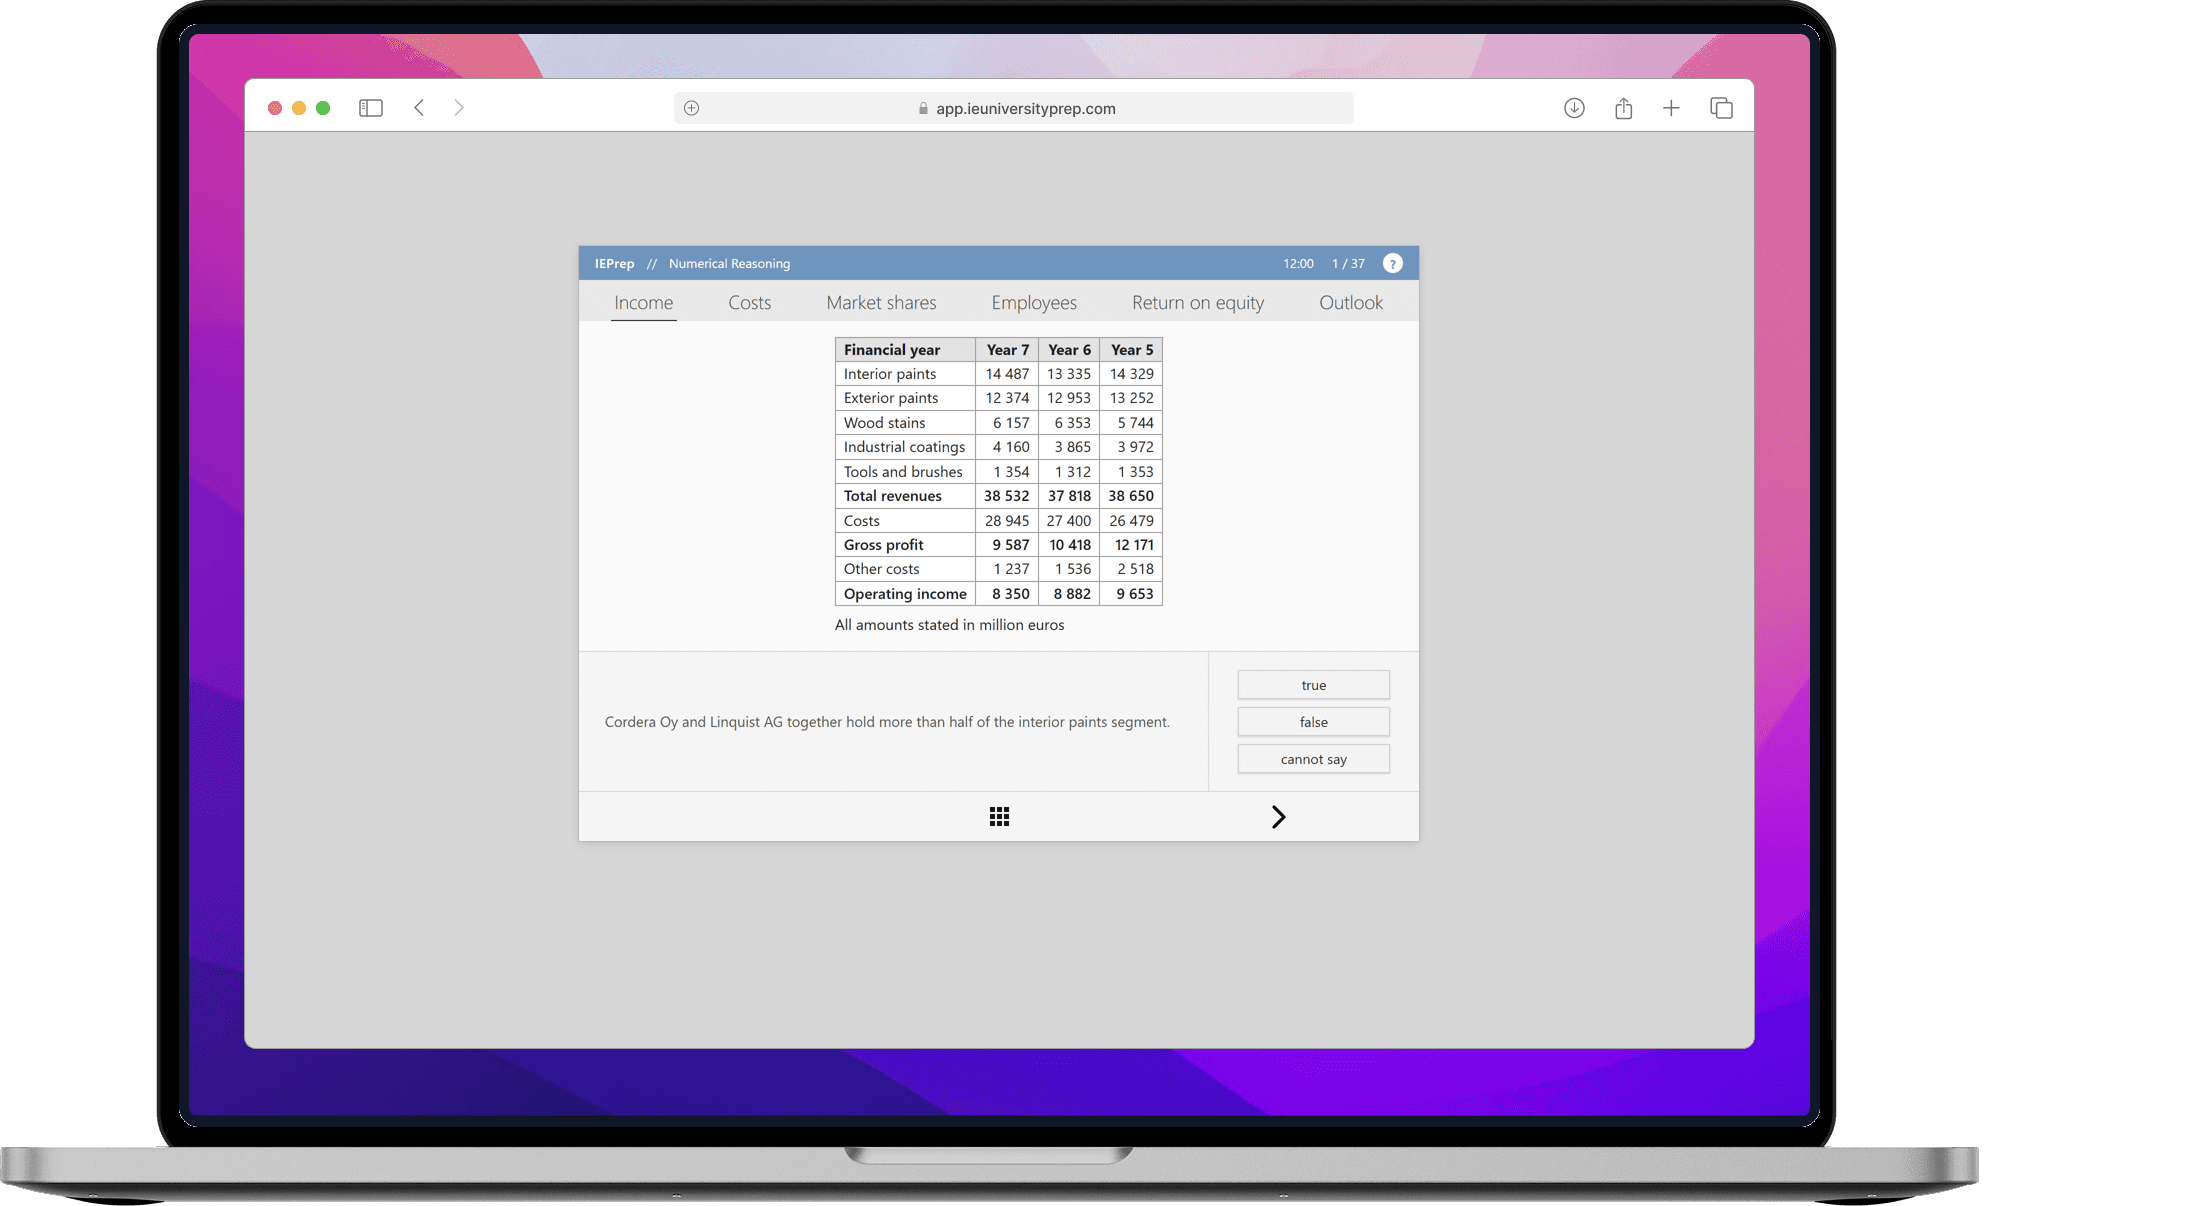Click the Year 6 column header
Viewport: 2195px width, 1206px height.
[x=1069, y=350]
